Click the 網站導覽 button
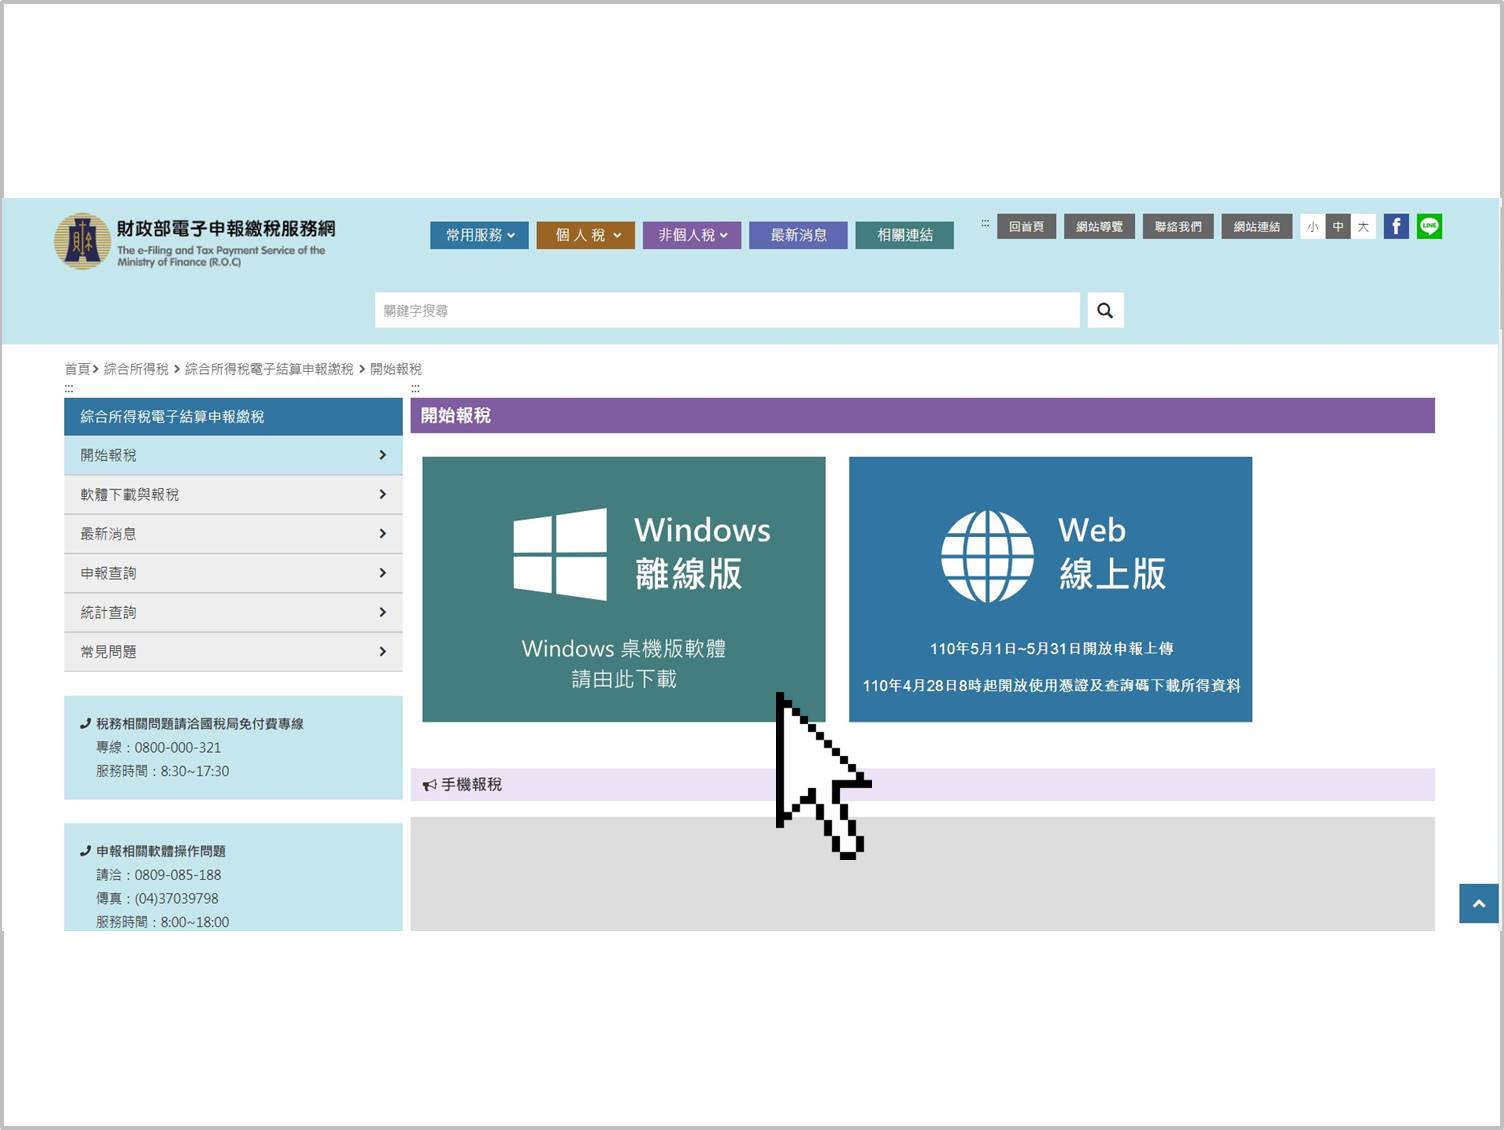The image size is (1504, 1130). click(x=1099, y=227)
